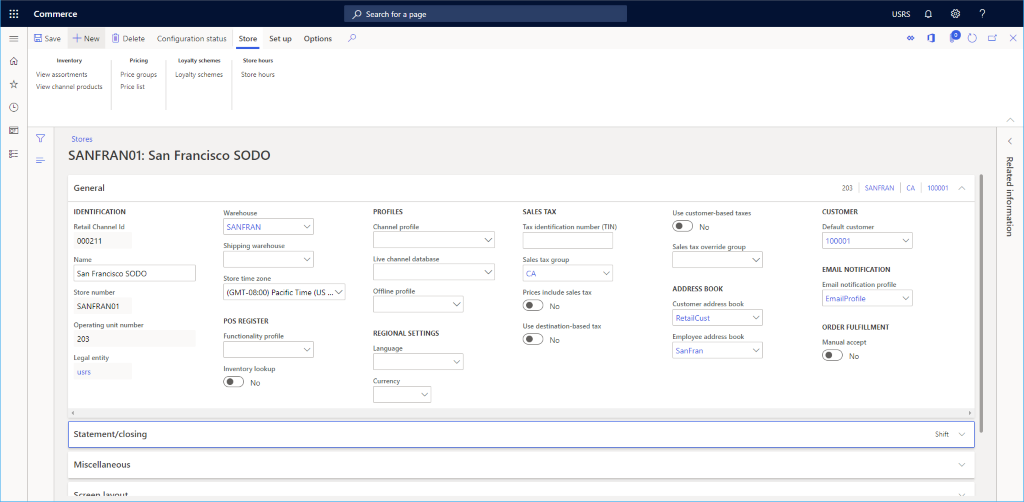This screenshot has height=502, width=1024.
Task: Click the filter funnel icon
Action: (41, 138)
